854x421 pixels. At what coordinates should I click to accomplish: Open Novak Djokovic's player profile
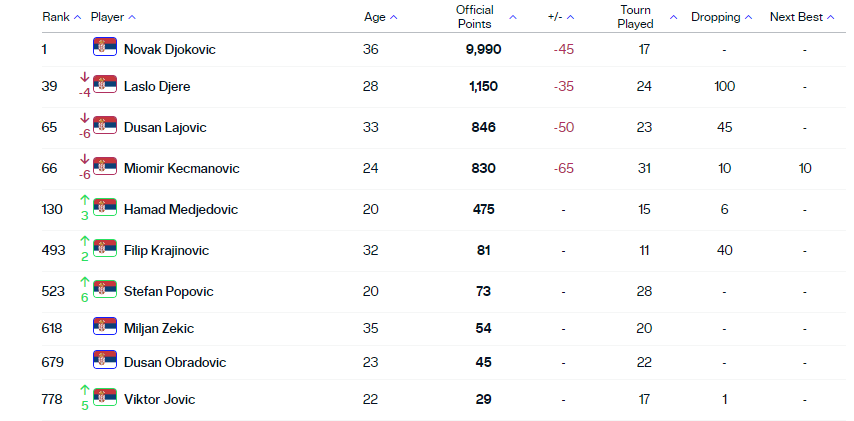pyautogui.click(x=169, y=48)
